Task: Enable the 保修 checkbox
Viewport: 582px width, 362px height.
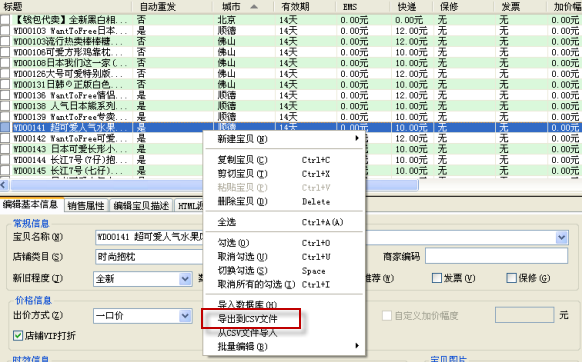Action: 511,278
